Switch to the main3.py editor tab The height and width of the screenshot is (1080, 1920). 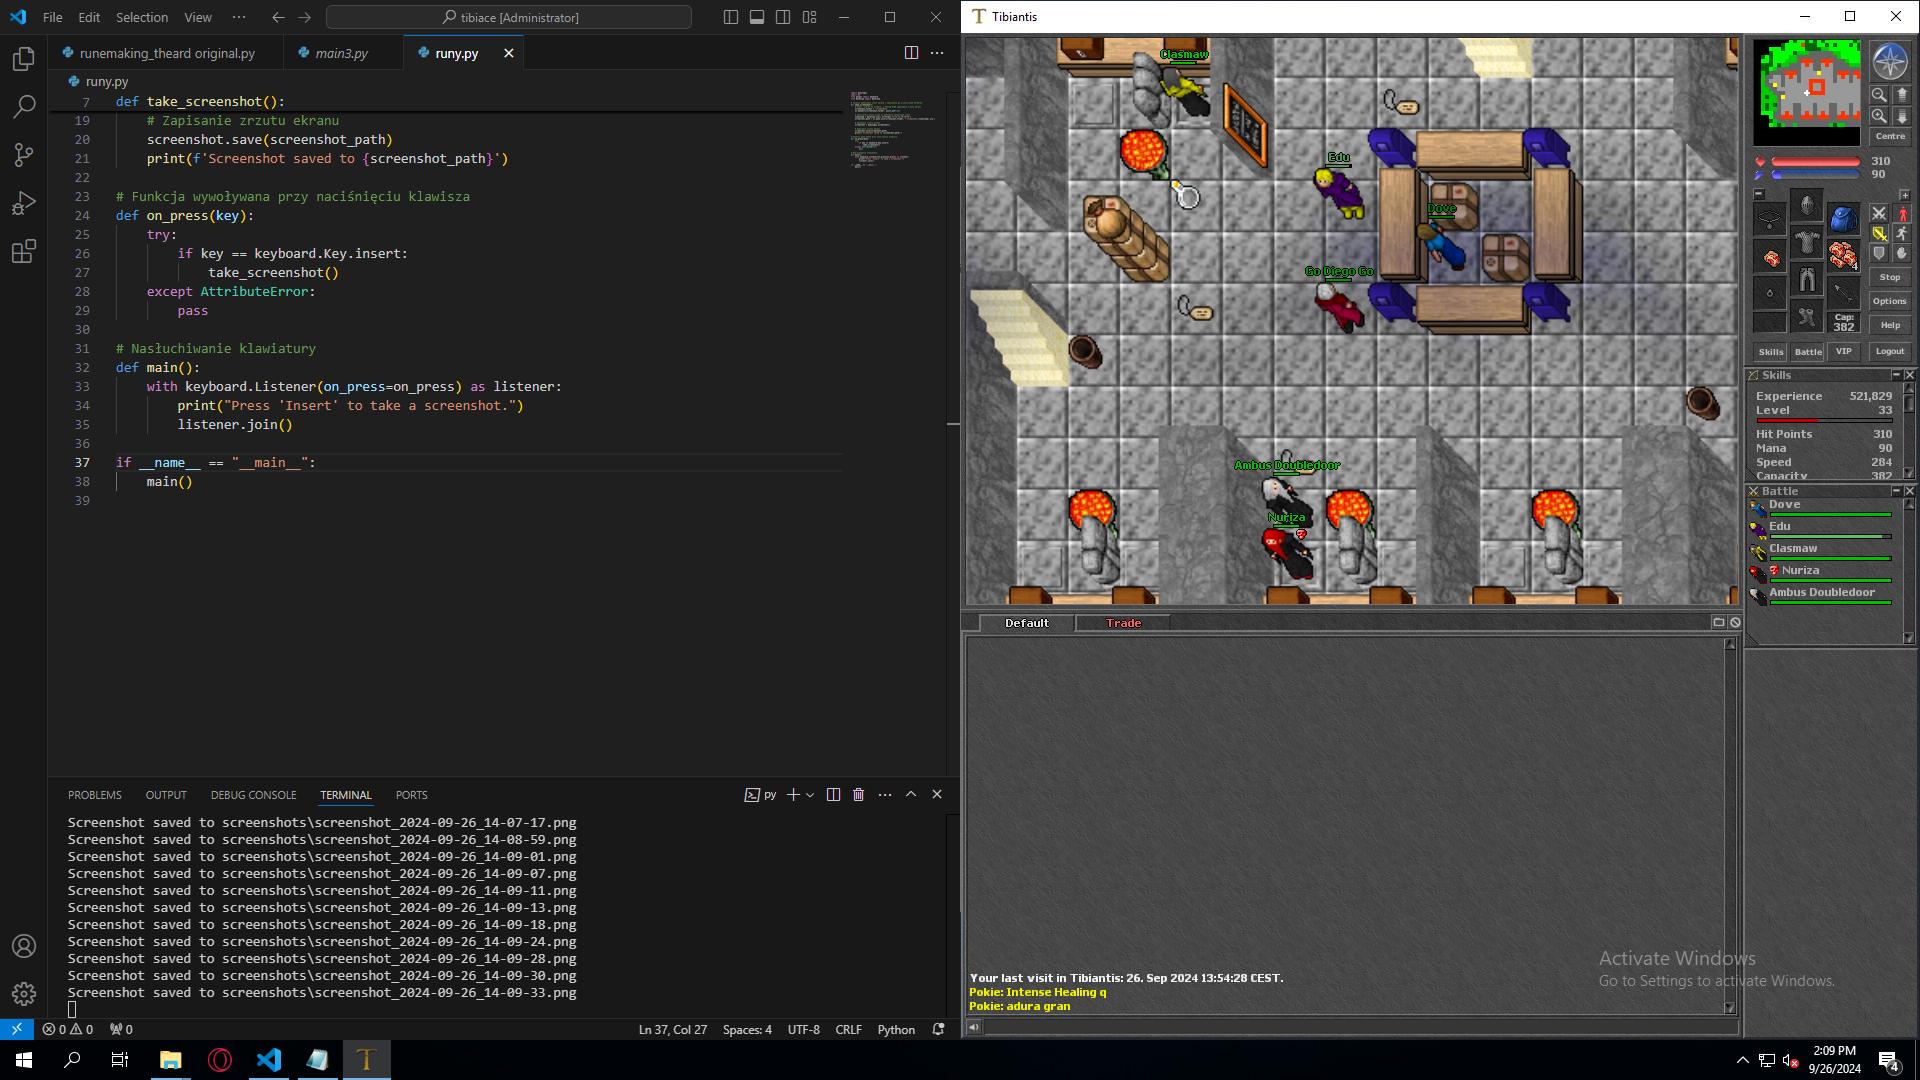point(341,53)
